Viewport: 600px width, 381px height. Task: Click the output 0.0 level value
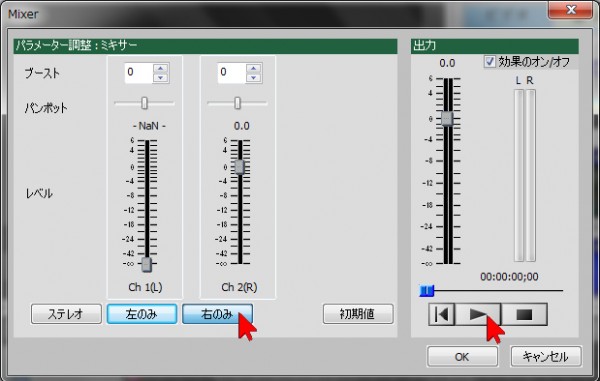(447, 63)
